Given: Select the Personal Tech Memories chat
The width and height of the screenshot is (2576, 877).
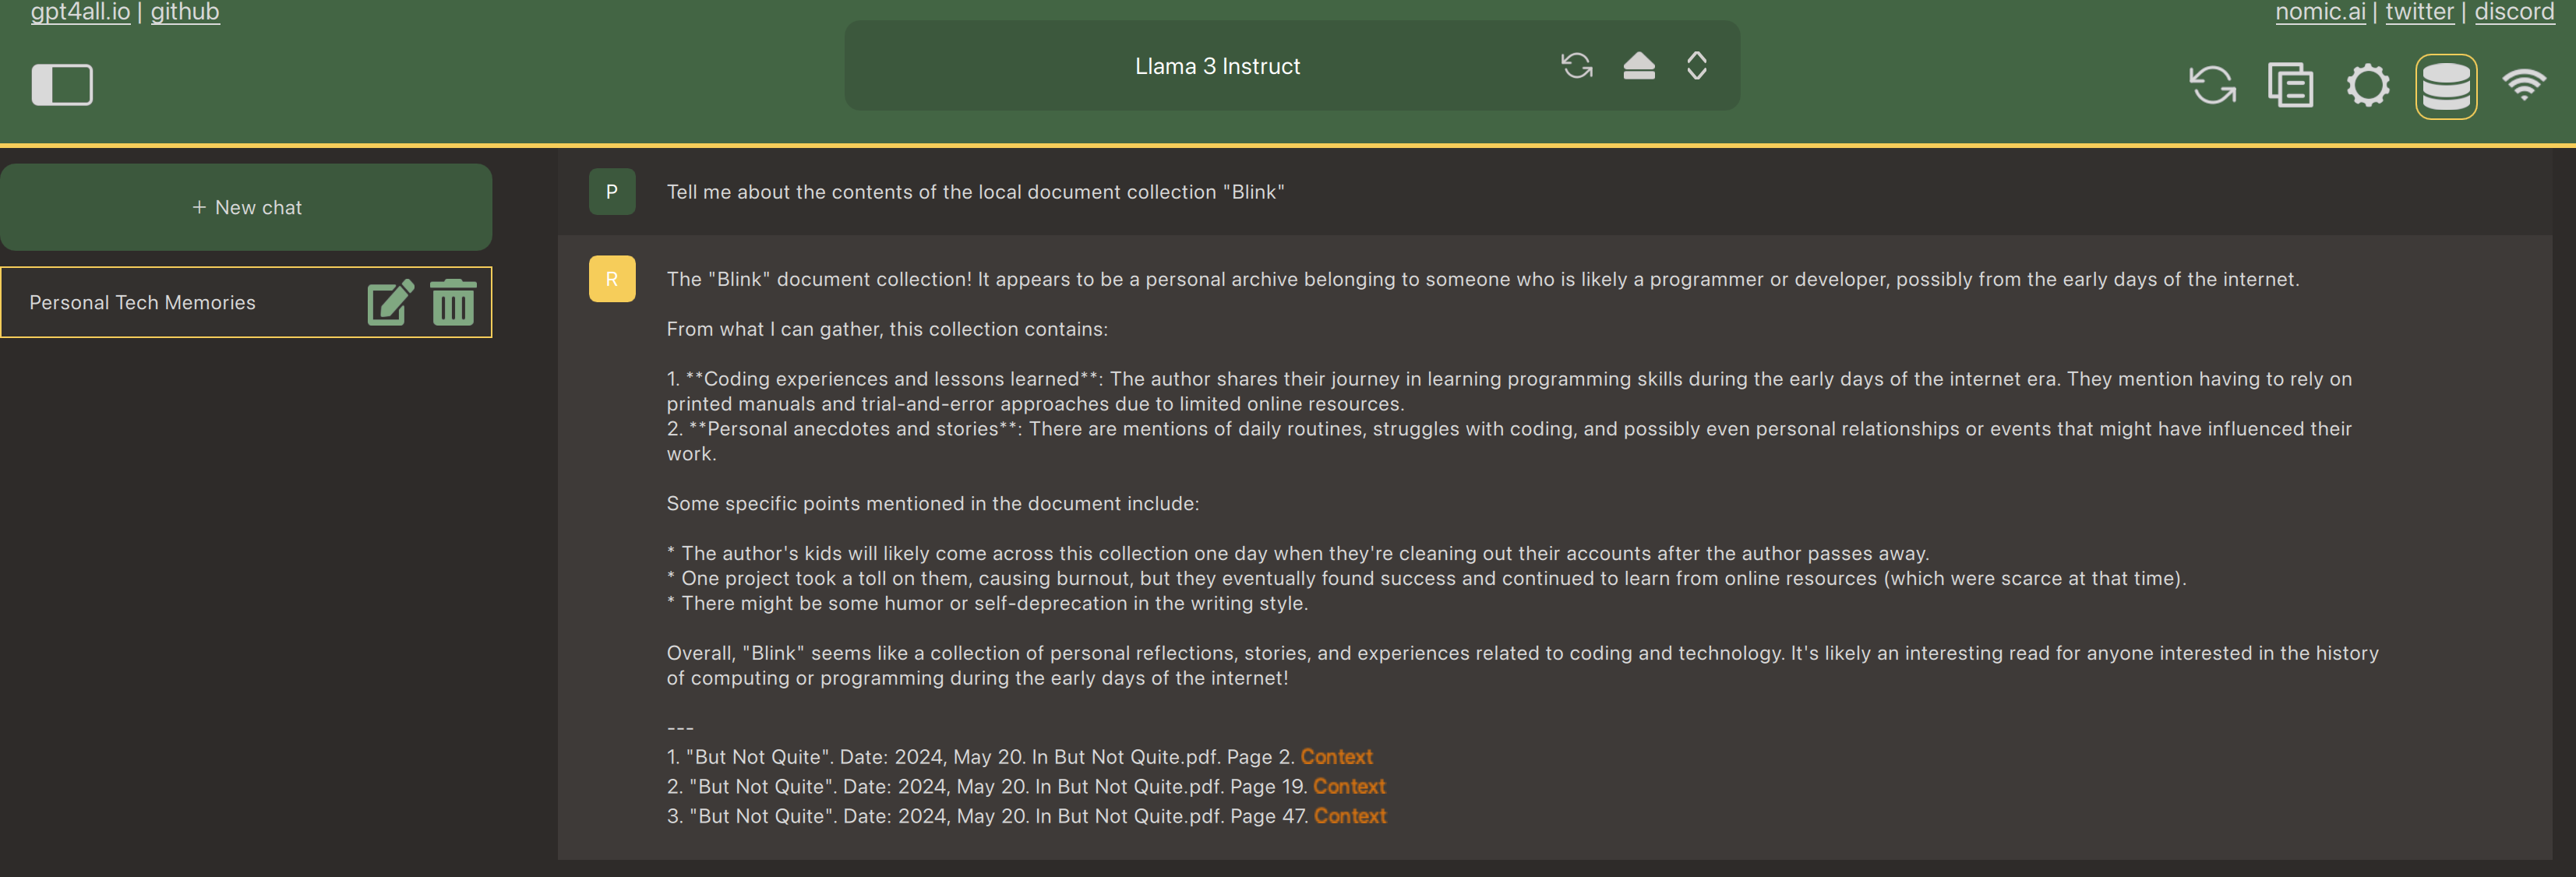Looking at the screenshot, I should [143, 302].
